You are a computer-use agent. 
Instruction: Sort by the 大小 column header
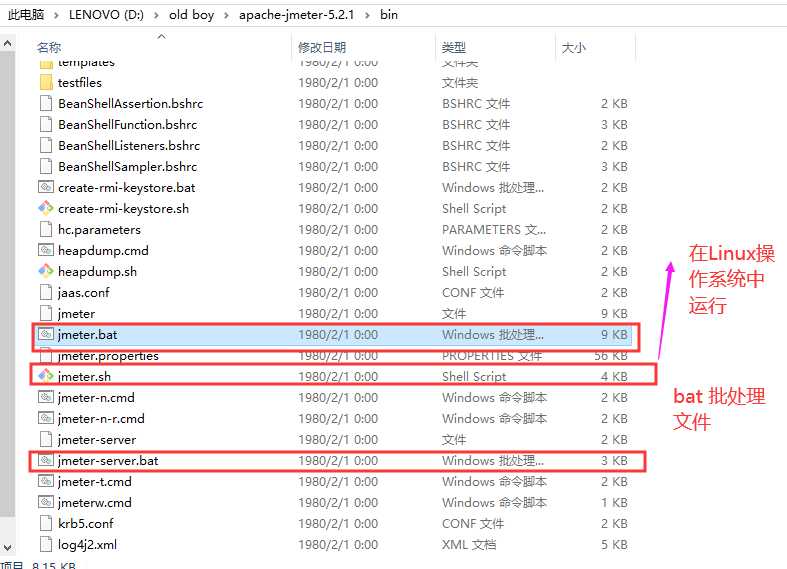tap(574, 48)
